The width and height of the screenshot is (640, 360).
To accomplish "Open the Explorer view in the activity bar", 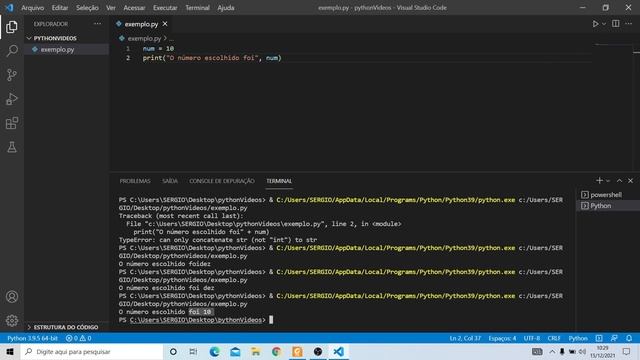I will click(x=12, y=27).
